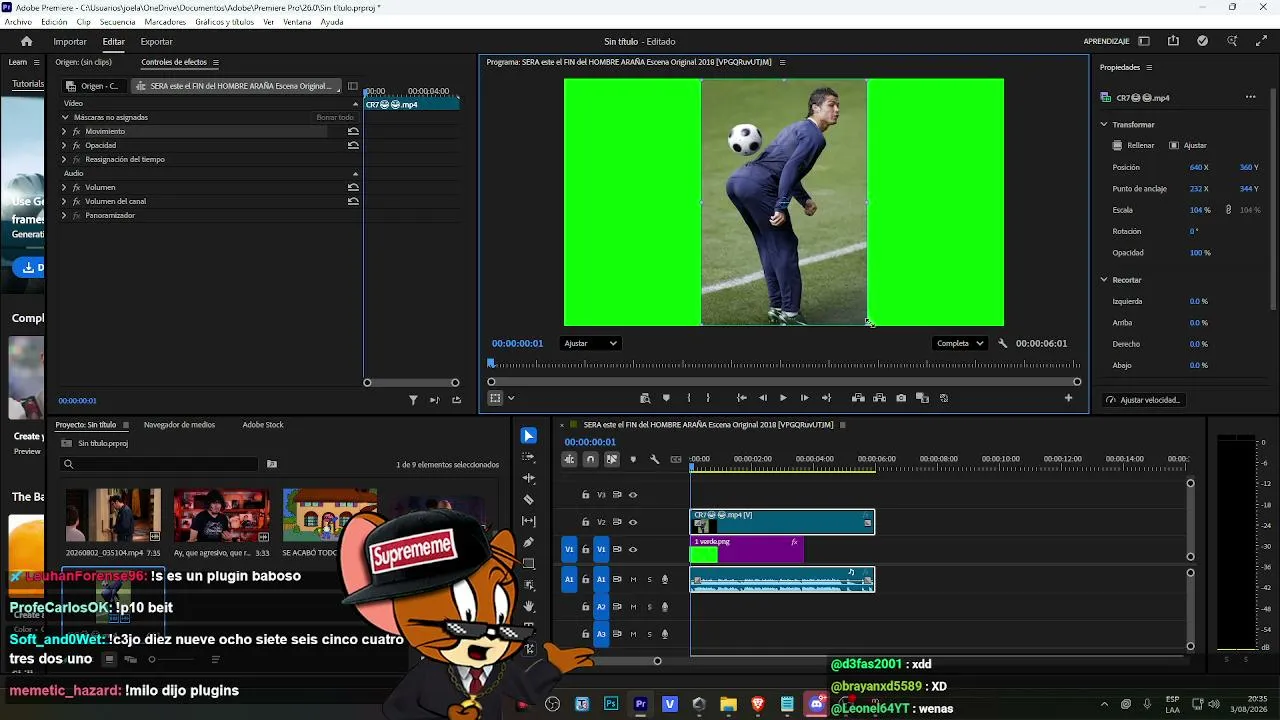Select the Track Select Forward tool

point(529,457)
